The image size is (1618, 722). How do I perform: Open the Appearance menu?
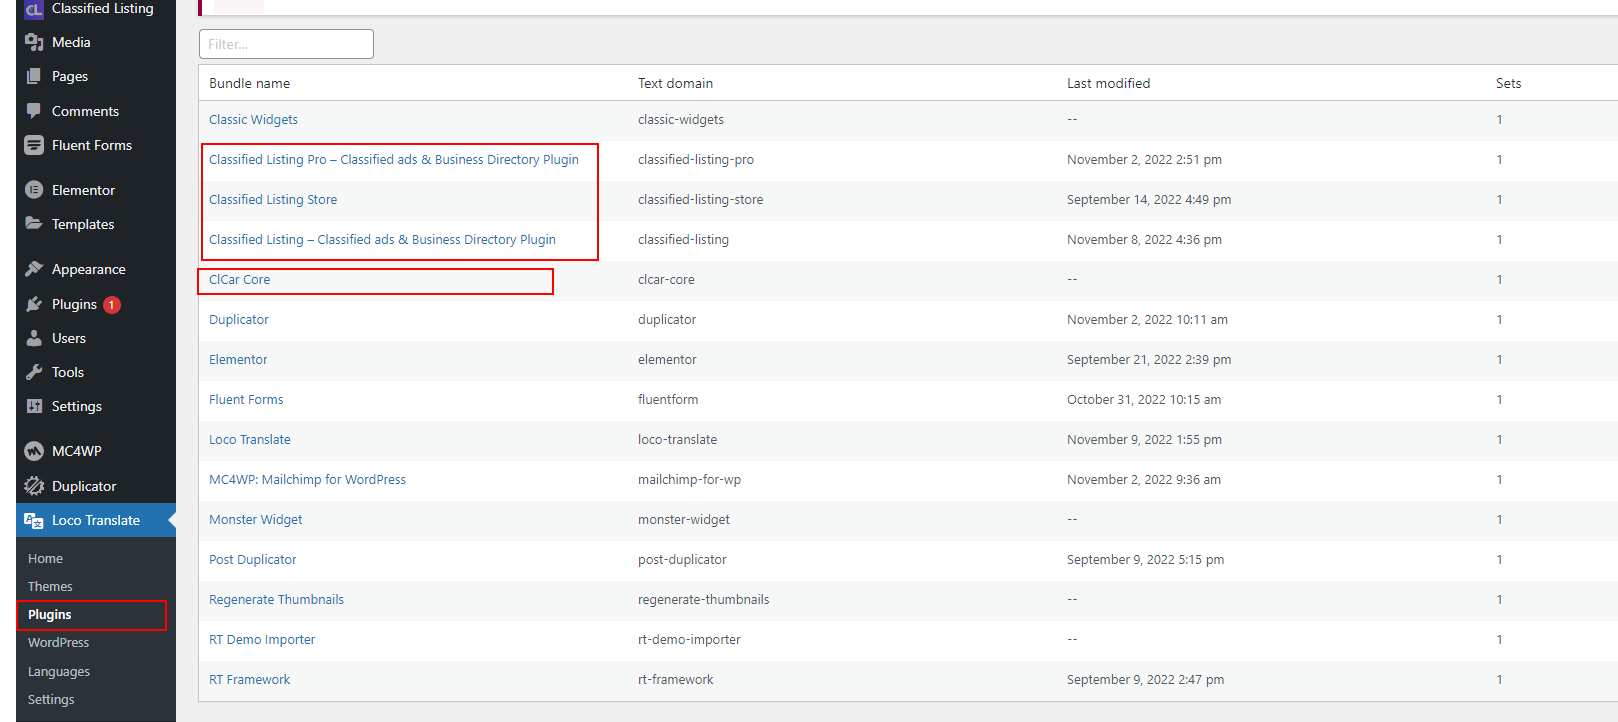point(89,269)
